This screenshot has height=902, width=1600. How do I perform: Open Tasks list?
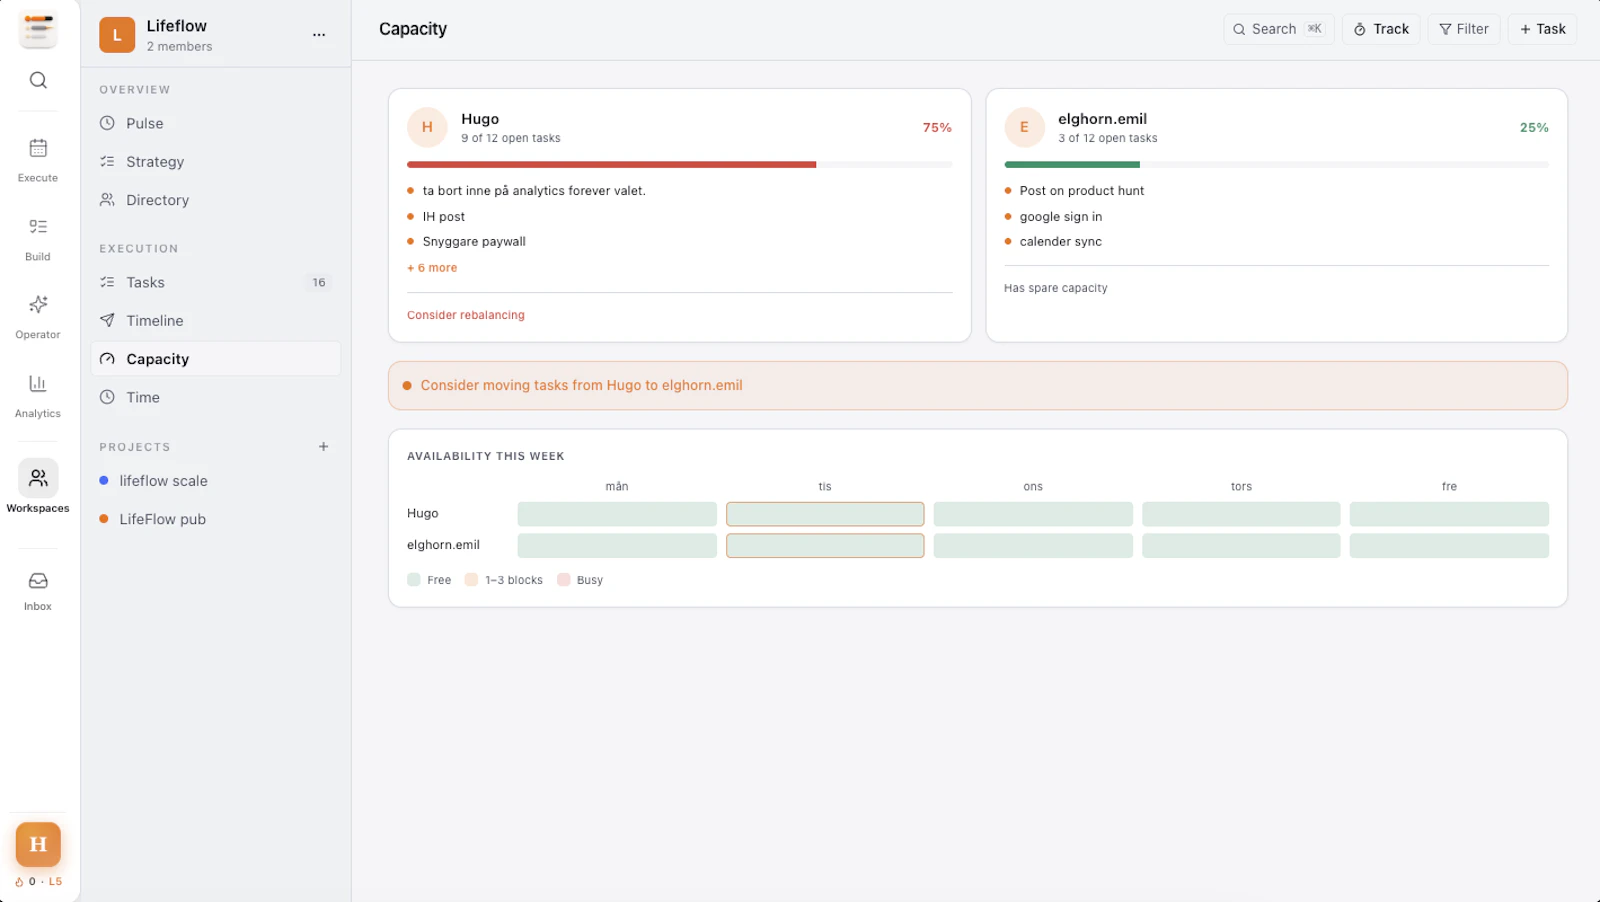pos(216,282)
